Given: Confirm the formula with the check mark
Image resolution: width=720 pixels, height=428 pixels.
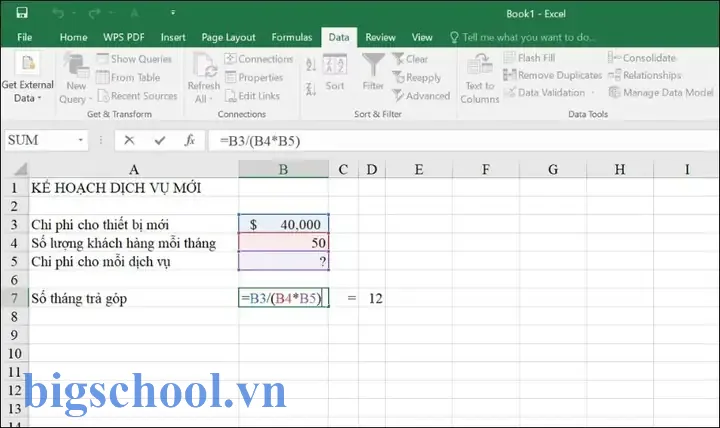Looking at the screenshot, I should (160, 140).
